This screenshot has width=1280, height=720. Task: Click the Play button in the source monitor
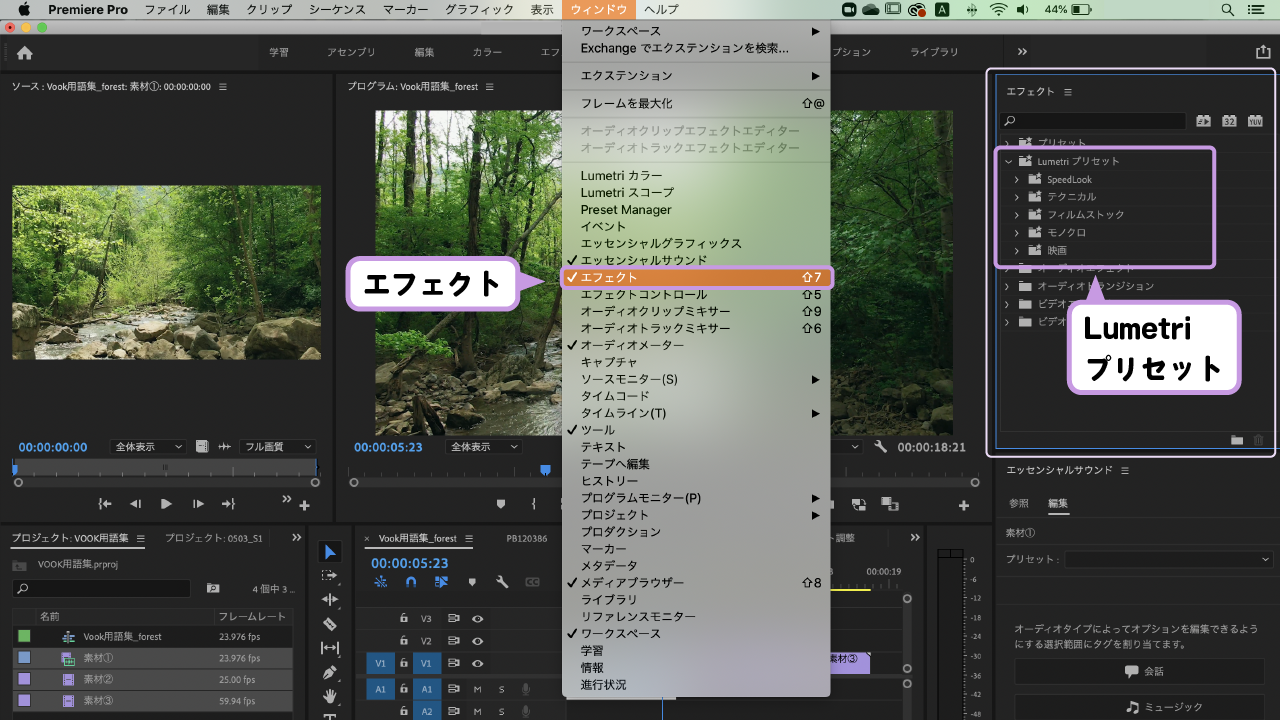165,504
